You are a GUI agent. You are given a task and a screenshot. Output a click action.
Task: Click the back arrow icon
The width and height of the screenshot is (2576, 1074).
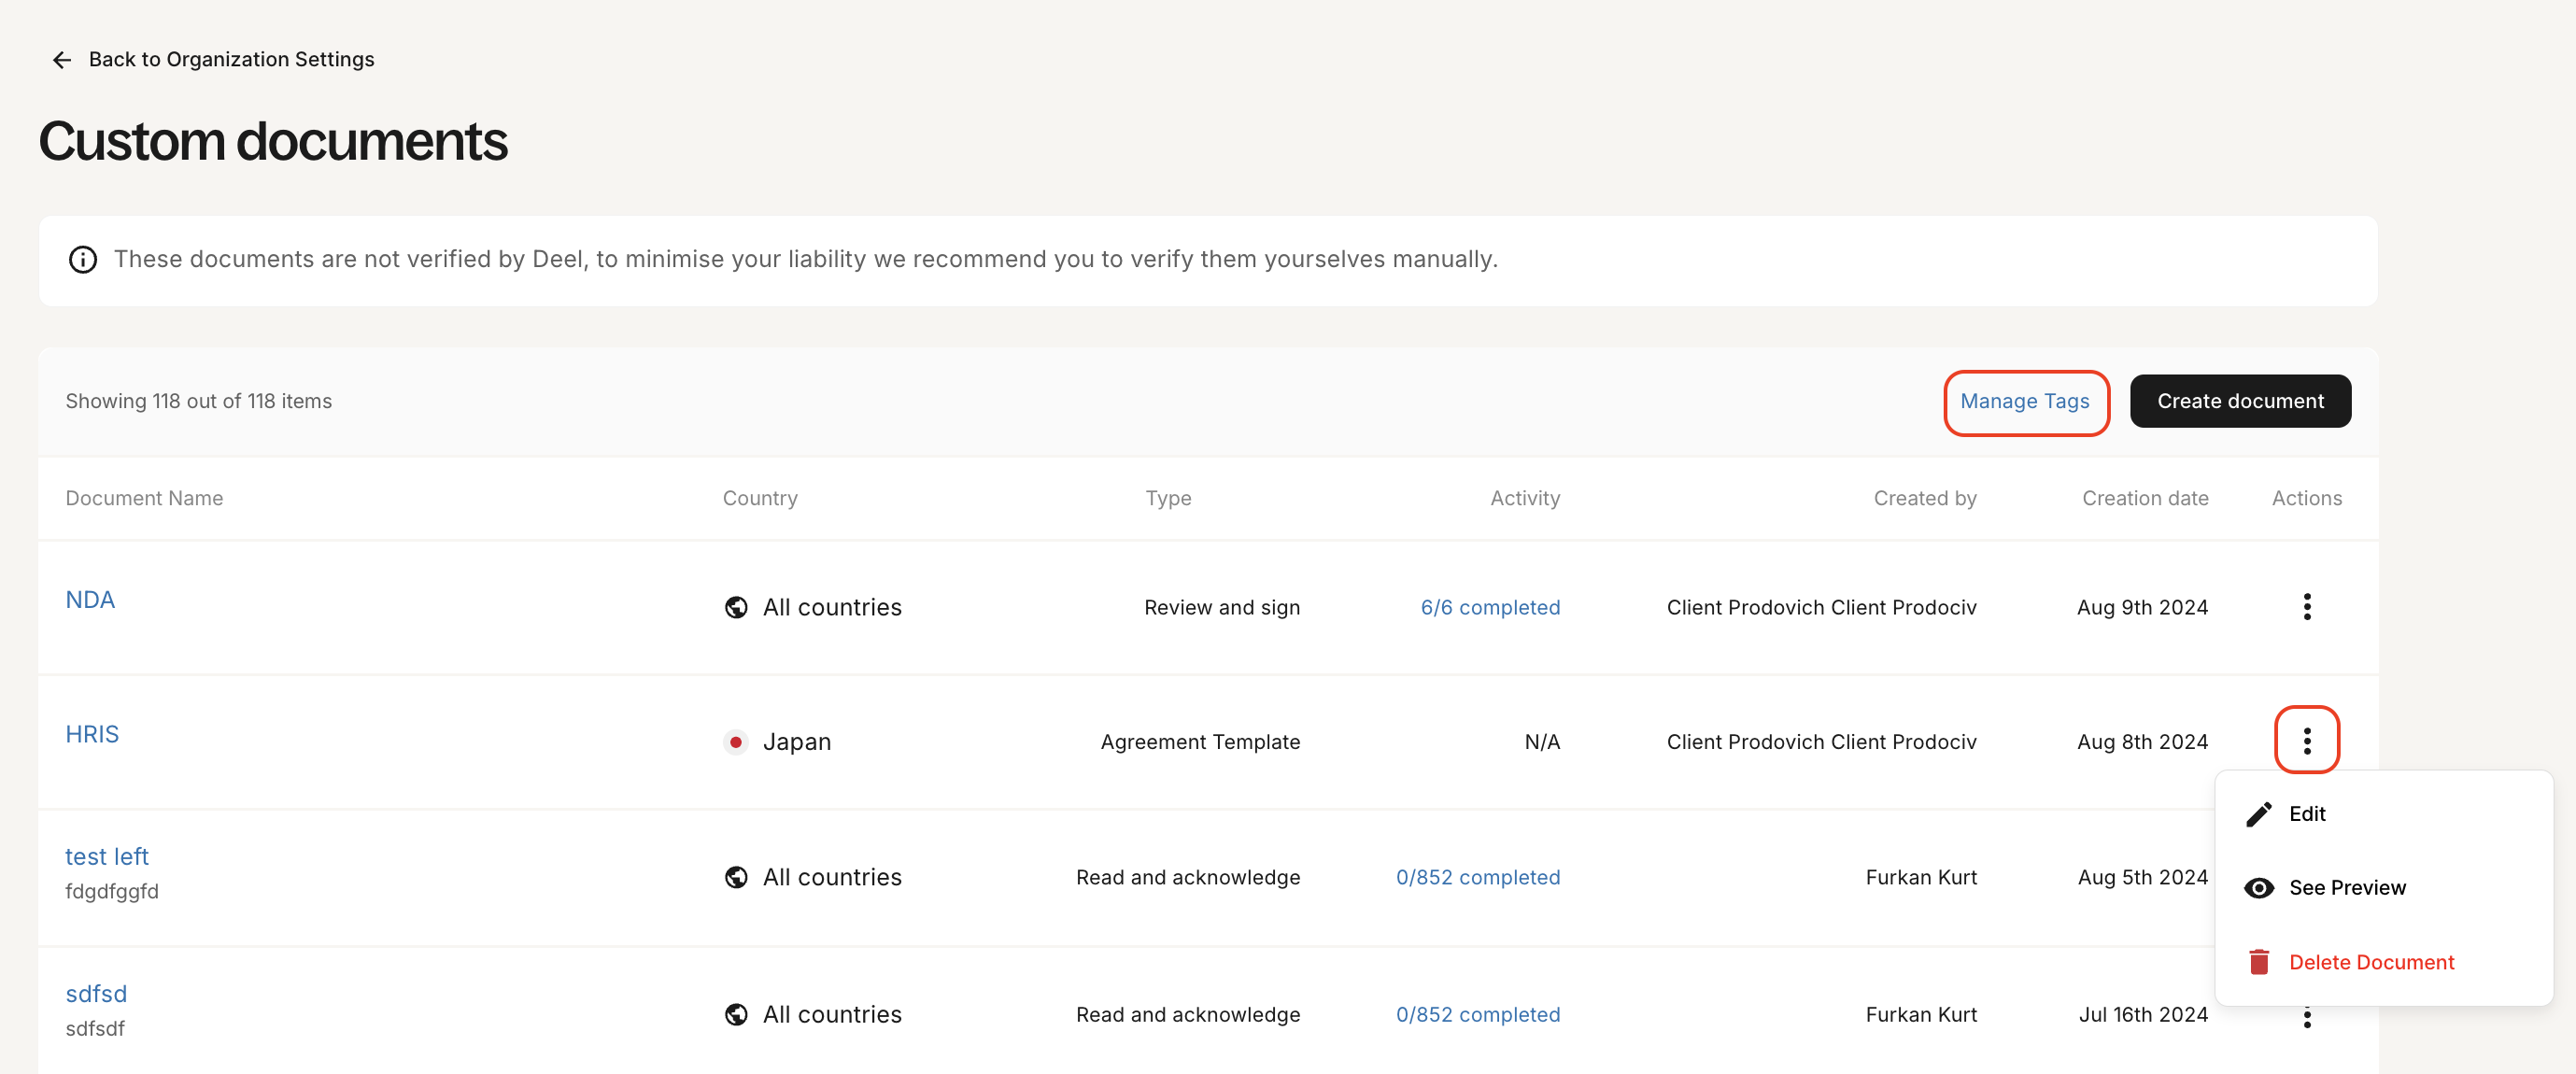61,59
